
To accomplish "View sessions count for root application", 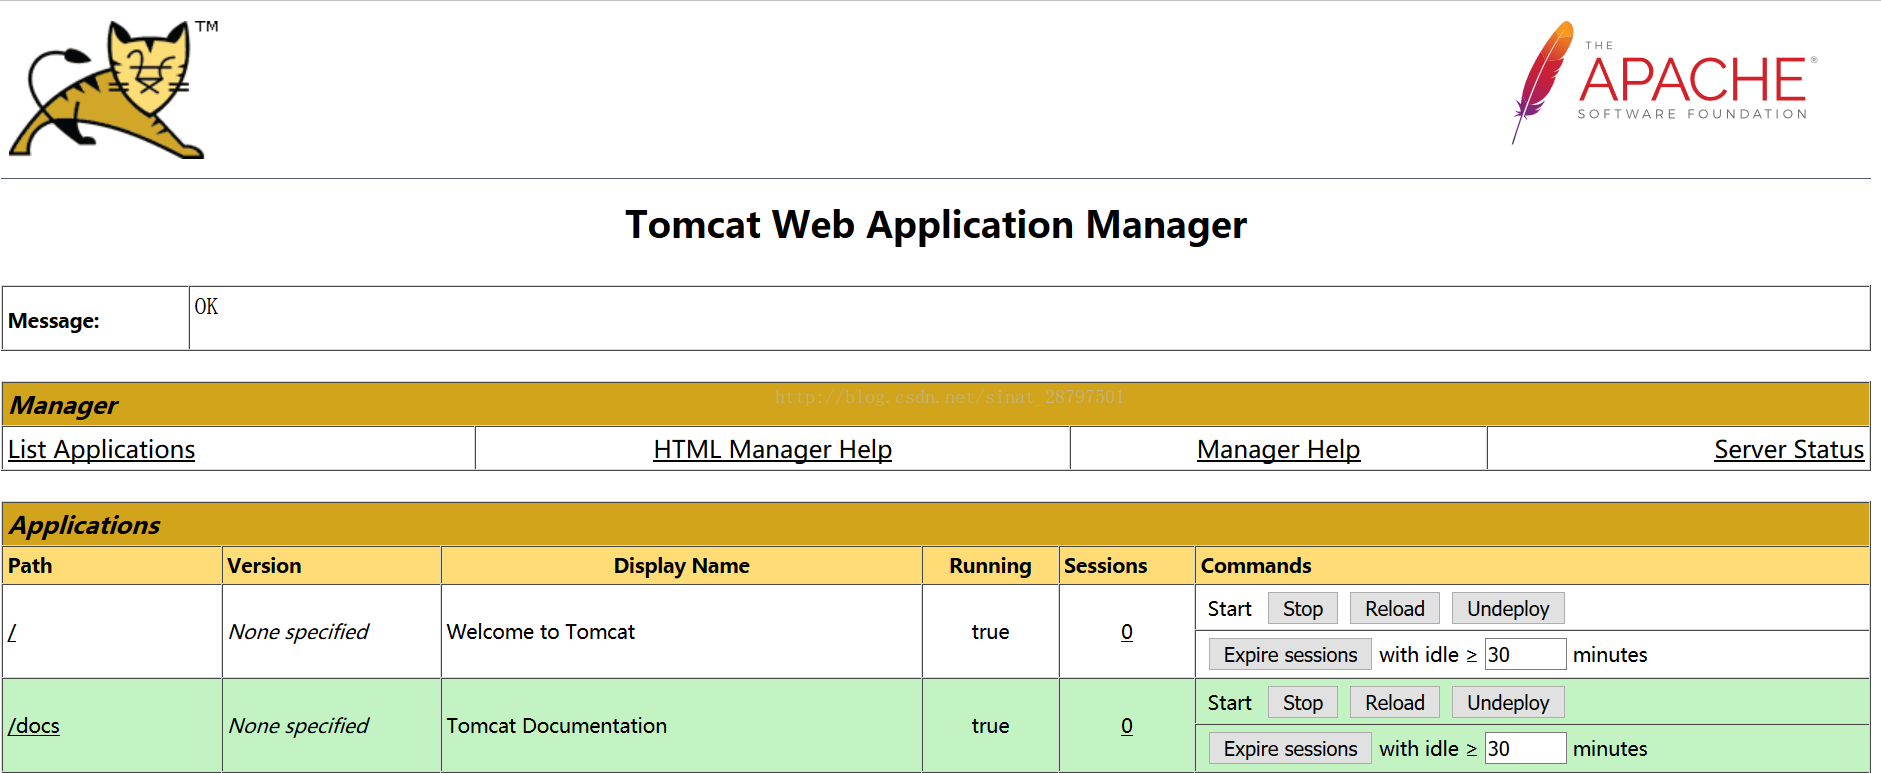I will (x=1127, y=632).
